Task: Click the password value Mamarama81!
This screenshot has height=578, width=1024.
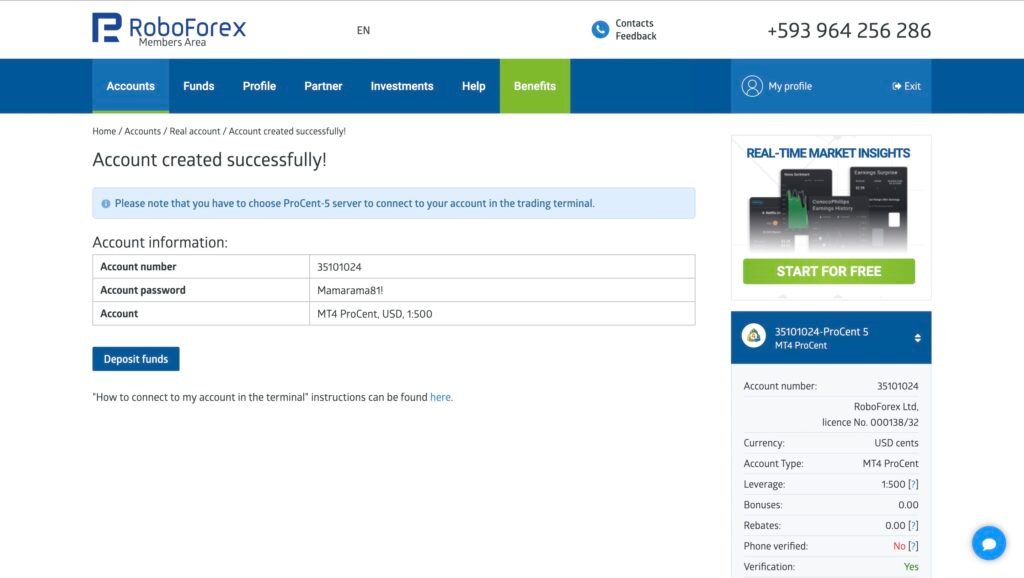Action: tap(350, 290)
